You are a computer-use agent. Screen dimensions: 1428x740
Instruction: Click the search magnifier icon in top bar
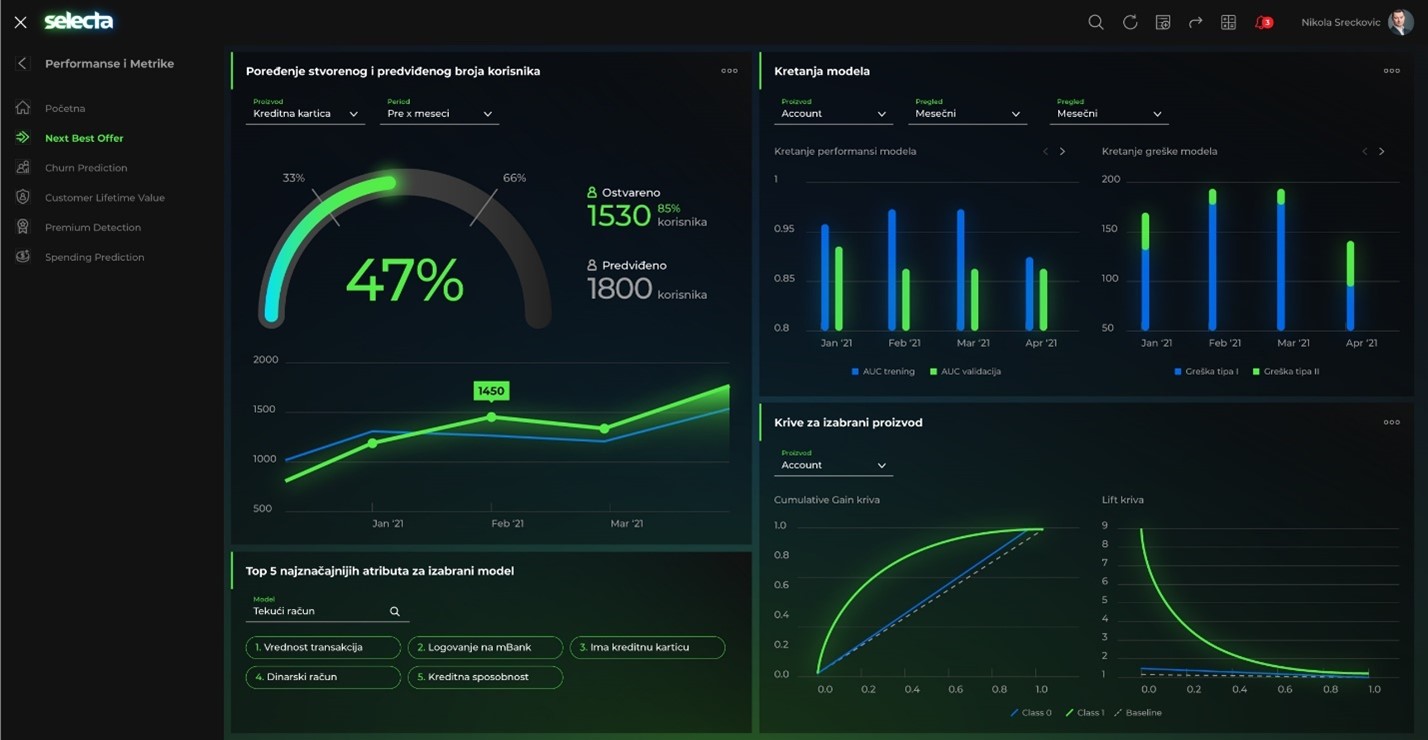[x=1096, y=22]
